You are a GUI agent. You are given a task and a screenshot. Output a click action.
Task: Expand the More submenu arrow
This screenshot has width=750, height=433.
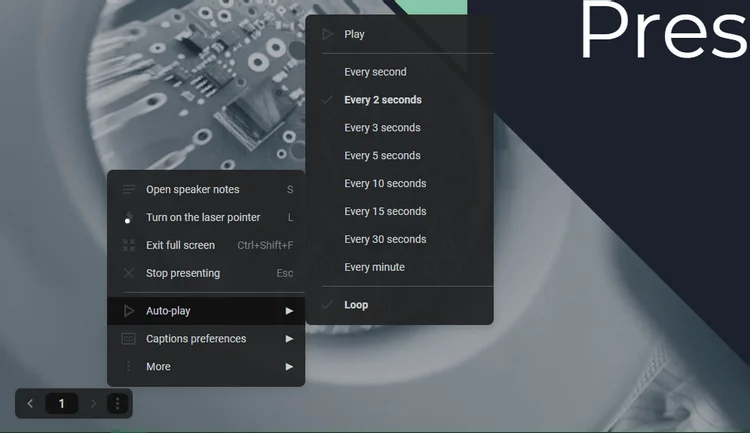tap(289, 367)
